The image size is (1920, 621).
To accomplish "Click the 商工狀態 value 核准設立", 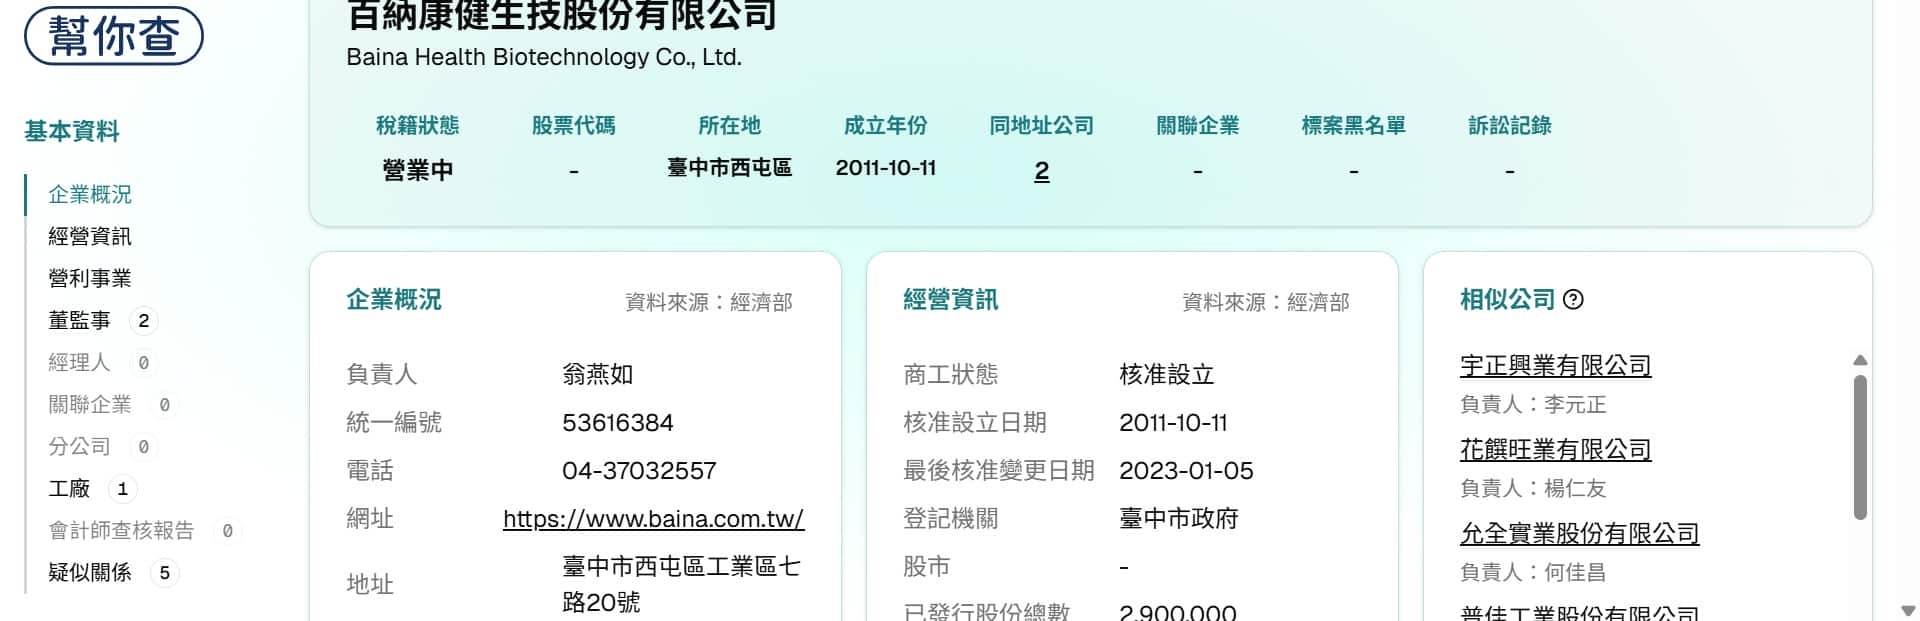I will pos(1166,375).
